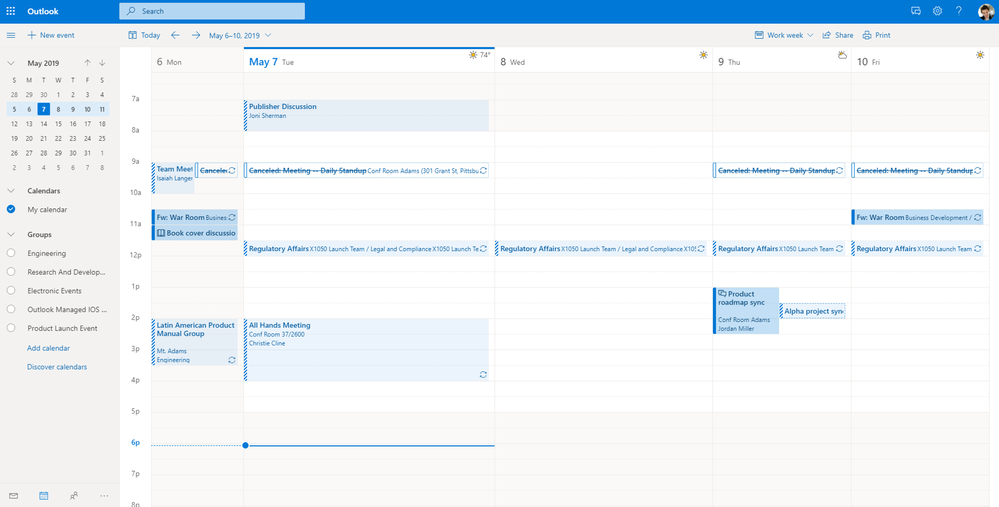999x507 pixels.
Task: Click the Print menu item
Action: [x=877, y=35]
